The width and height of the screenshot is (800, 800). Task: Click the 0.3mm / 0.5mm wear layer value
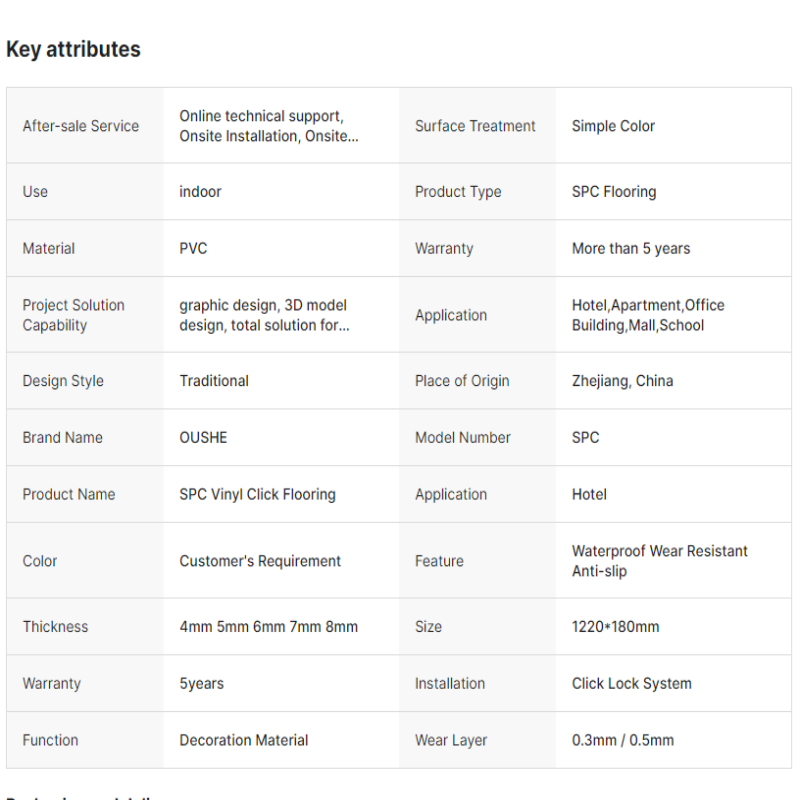pyautogui.click(x=622, y=740)
